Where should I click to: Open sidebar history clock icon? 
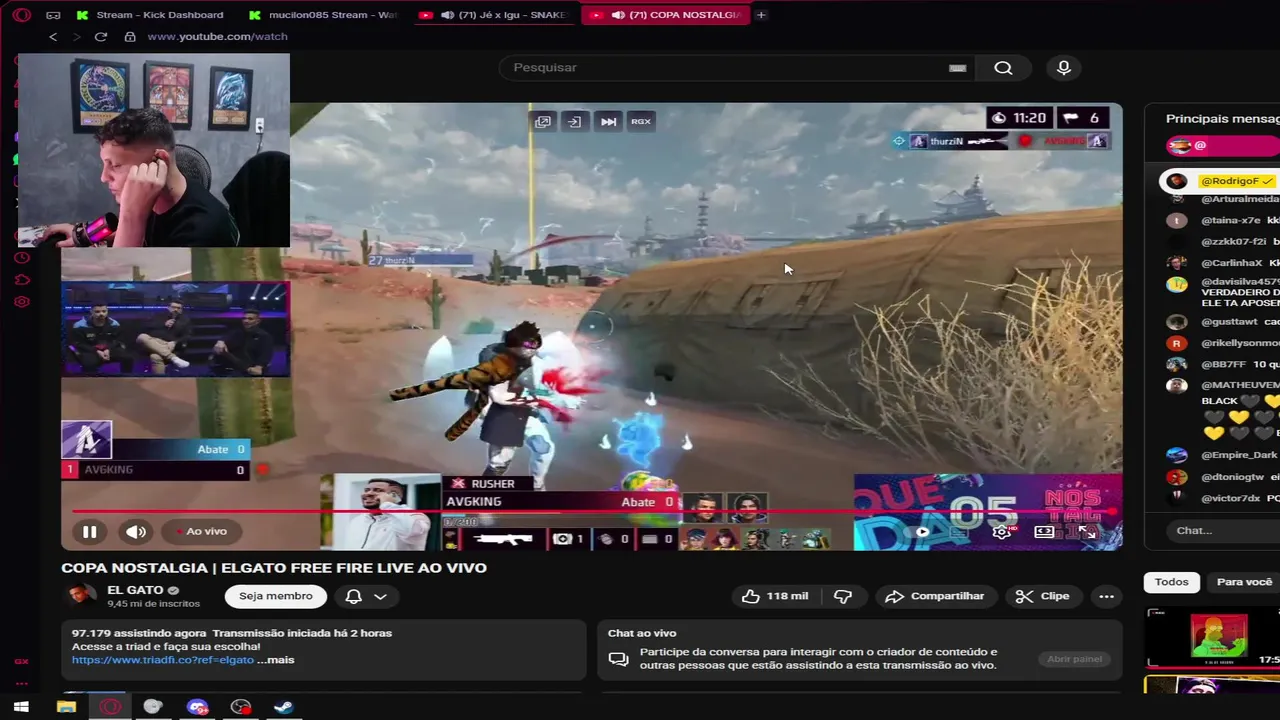(x=21, y=258)
